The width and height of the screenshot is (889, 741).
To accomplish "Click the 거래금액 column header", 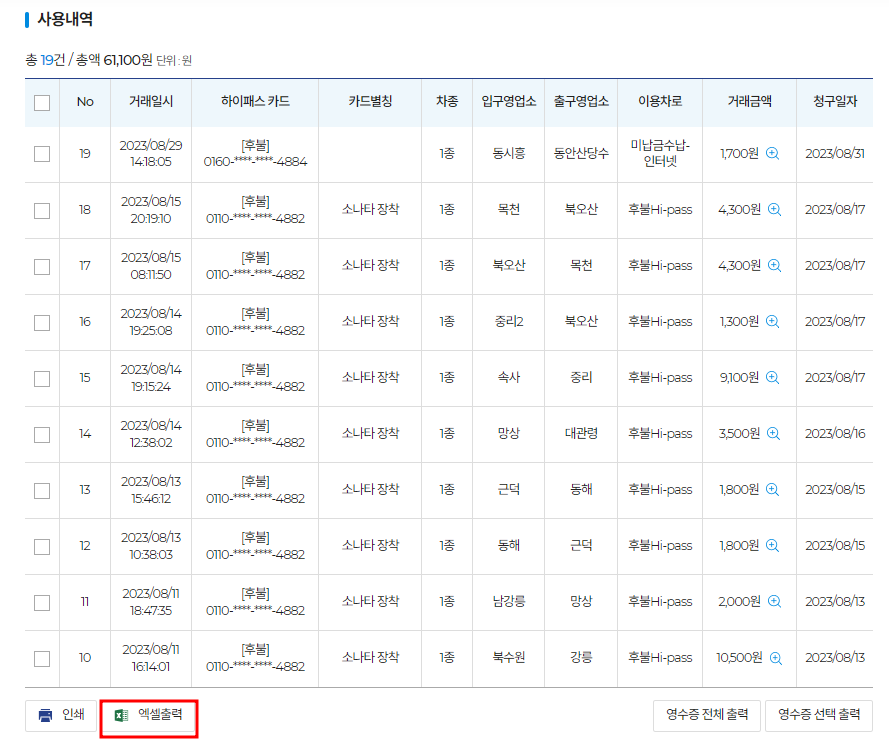I will 750,101.
